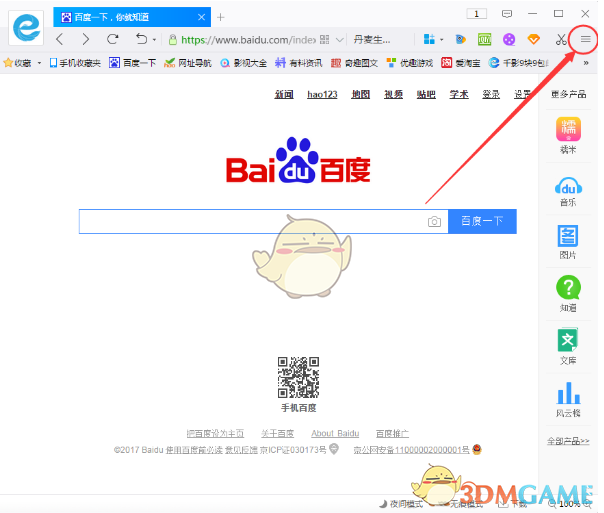This screenshot has width=604, height=513.
Task: Click the undo closed-tab arrow icon
Action: [142, 39]
